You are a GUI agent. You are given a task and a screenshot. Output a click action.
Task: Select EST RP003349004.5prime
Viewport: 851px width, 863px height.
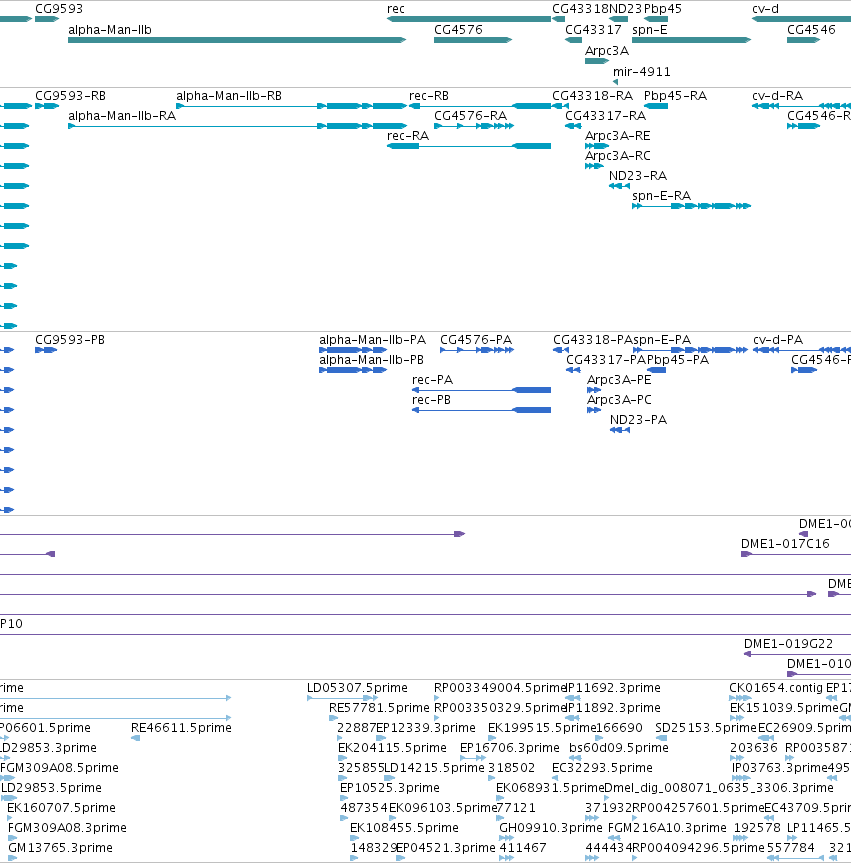pyautogui.click(x=500, y=687)
